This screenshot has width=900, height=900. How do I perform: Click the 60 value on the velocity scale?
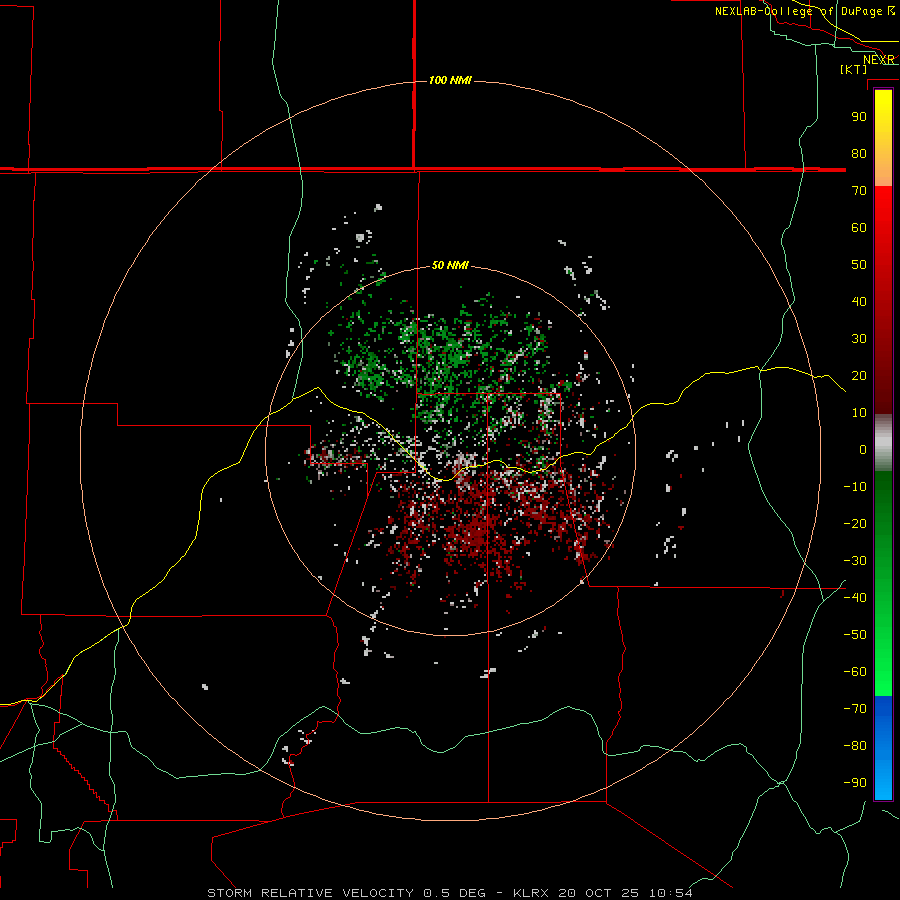point(859,227)
